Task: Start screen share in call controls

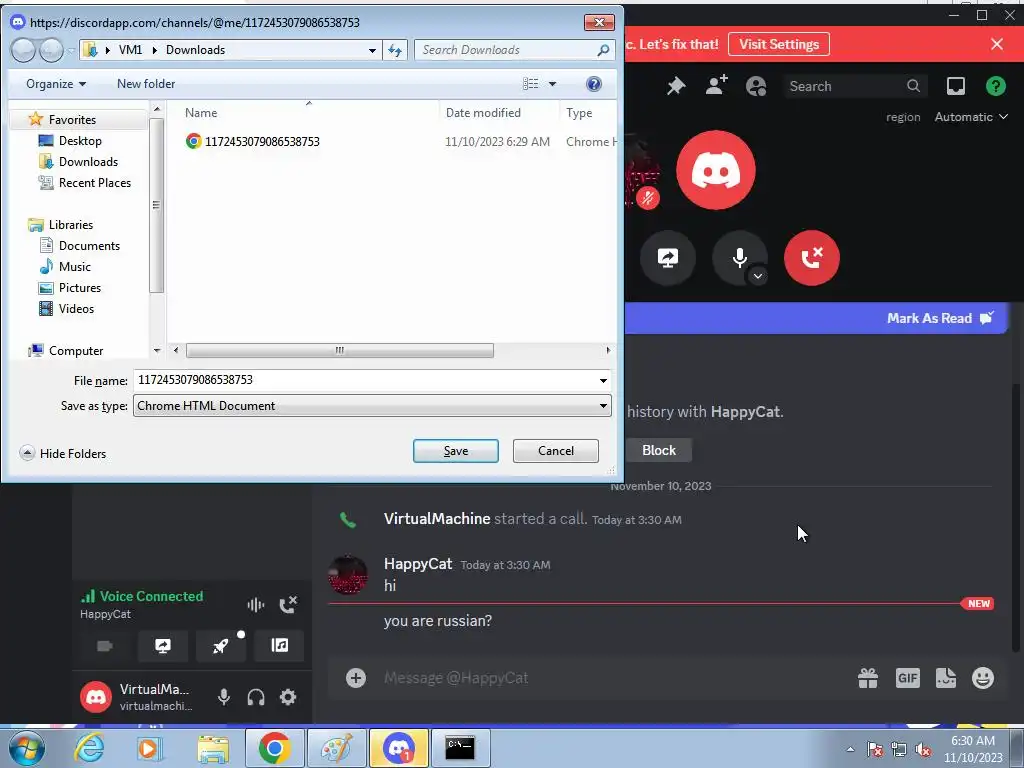Action: [667, 258]
